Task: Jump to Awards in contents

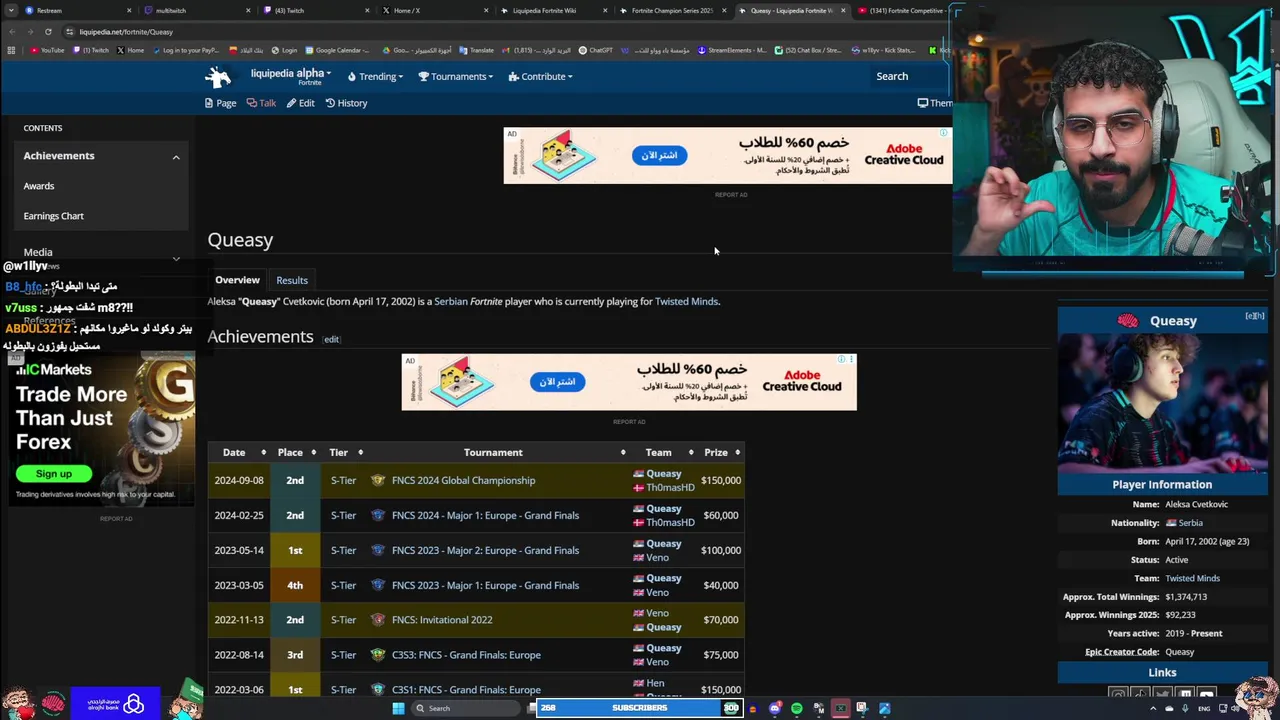Action: (39, 186)
